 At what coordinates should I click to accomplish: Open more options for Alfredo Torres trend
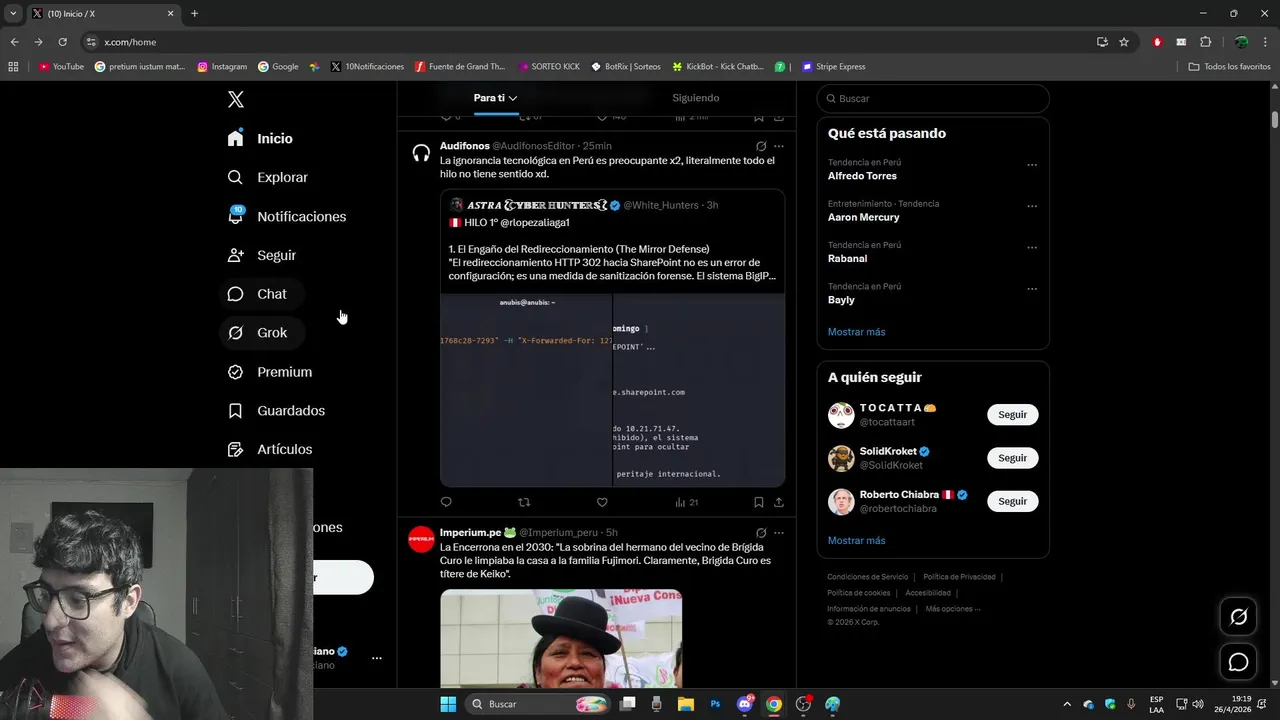coord(1032,165)
